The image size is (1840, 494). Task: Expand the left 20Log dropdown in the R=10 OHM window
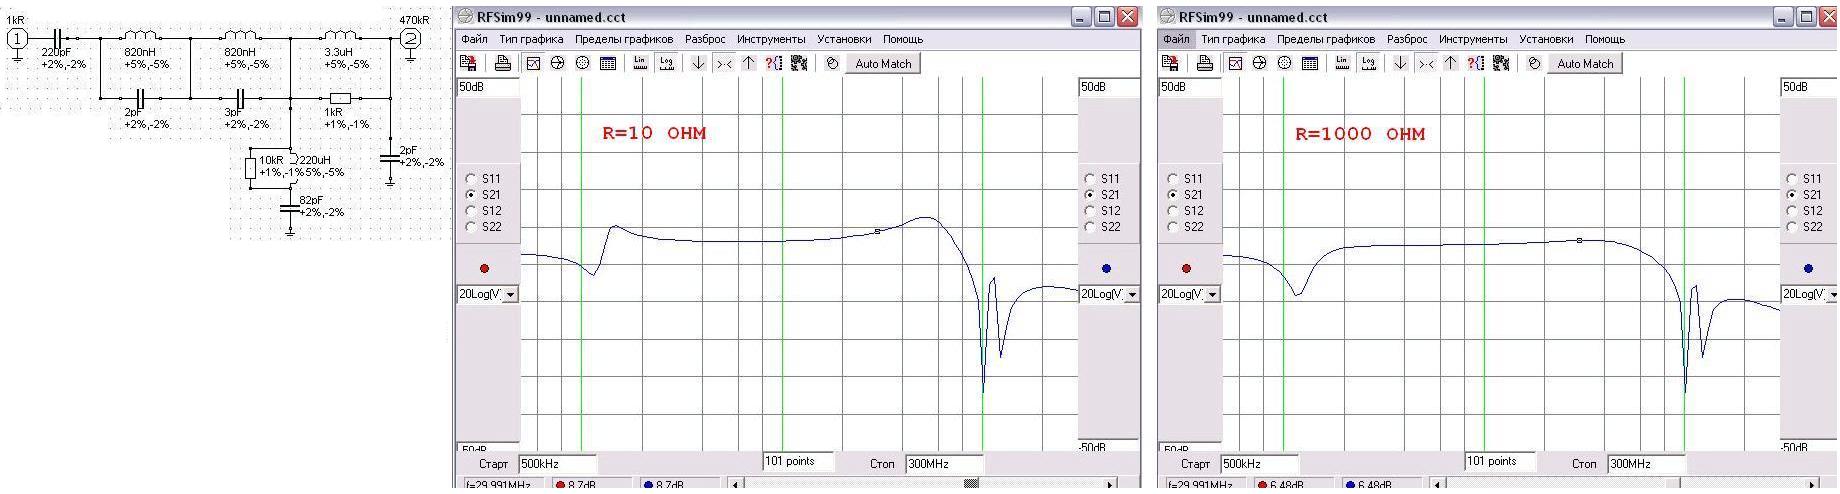[511, 295]
